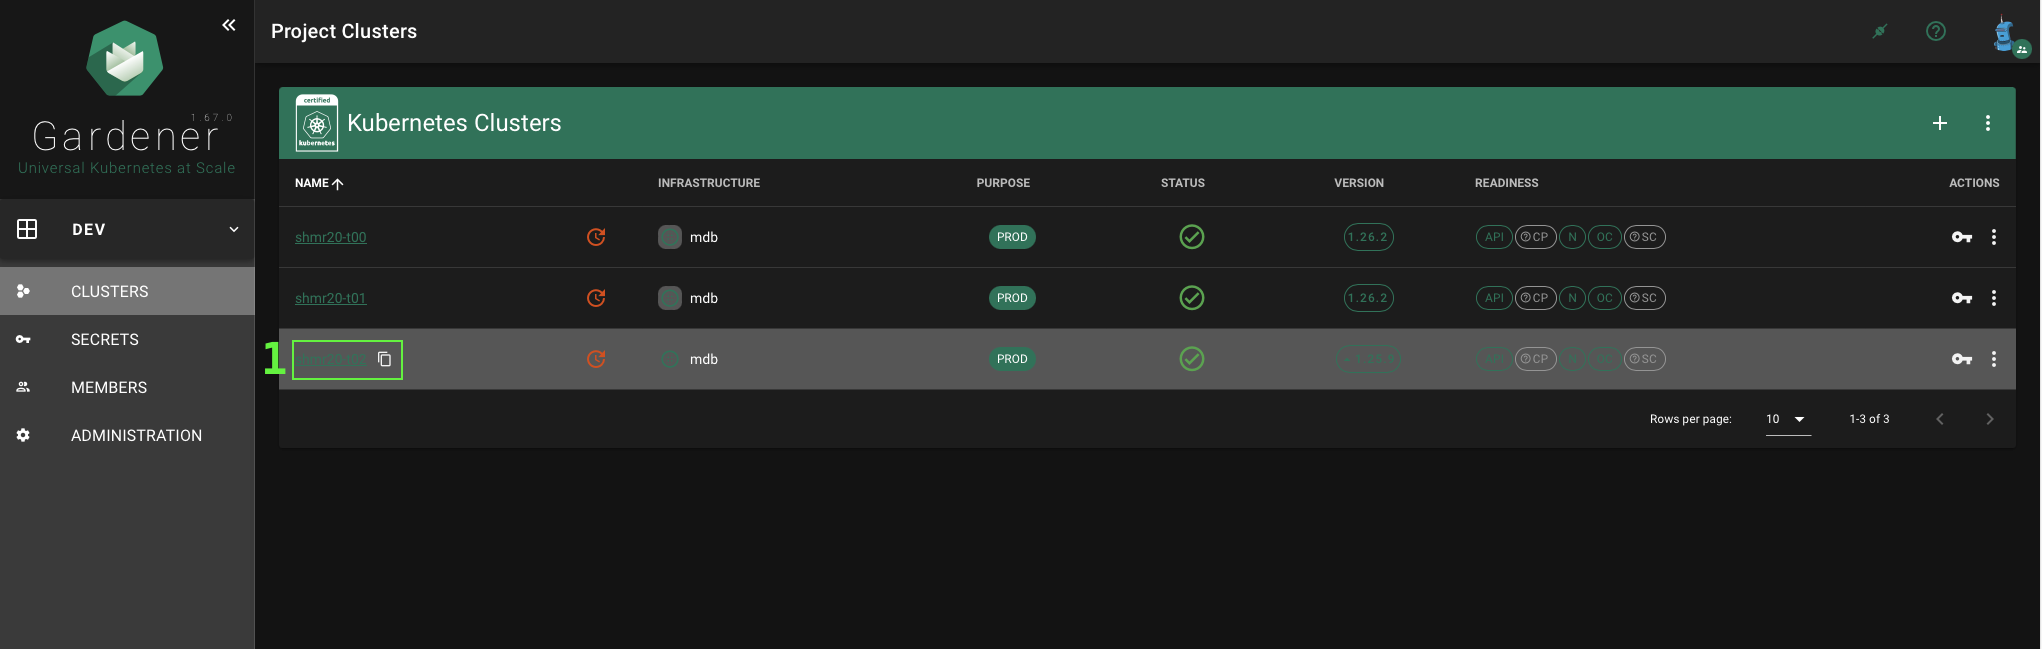Click the 1.26.2 version chip for shmr20-t00

1367,237
